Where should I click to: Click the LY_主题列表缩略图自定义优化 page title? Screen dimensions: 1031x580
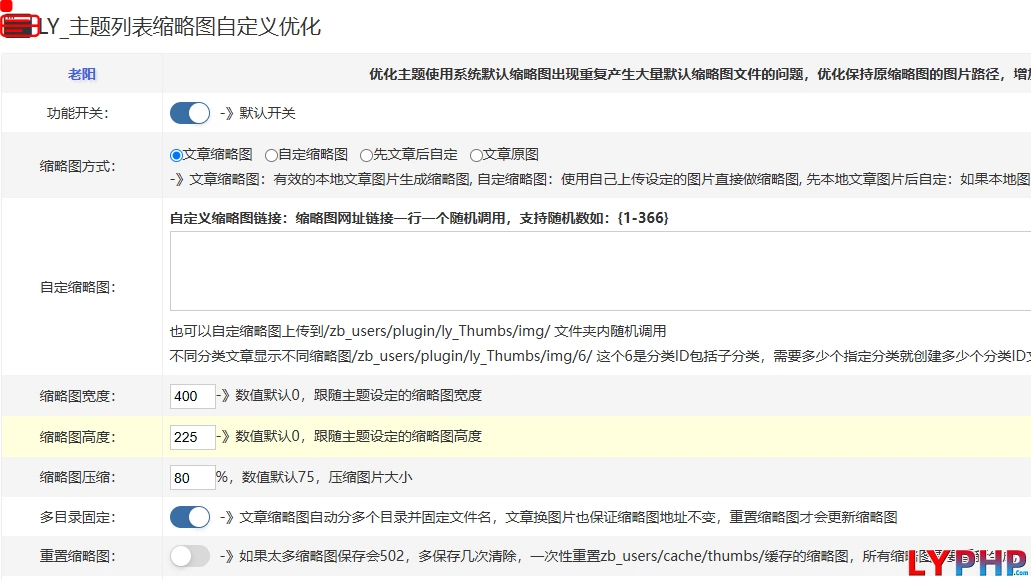click(x=180, y=27)
